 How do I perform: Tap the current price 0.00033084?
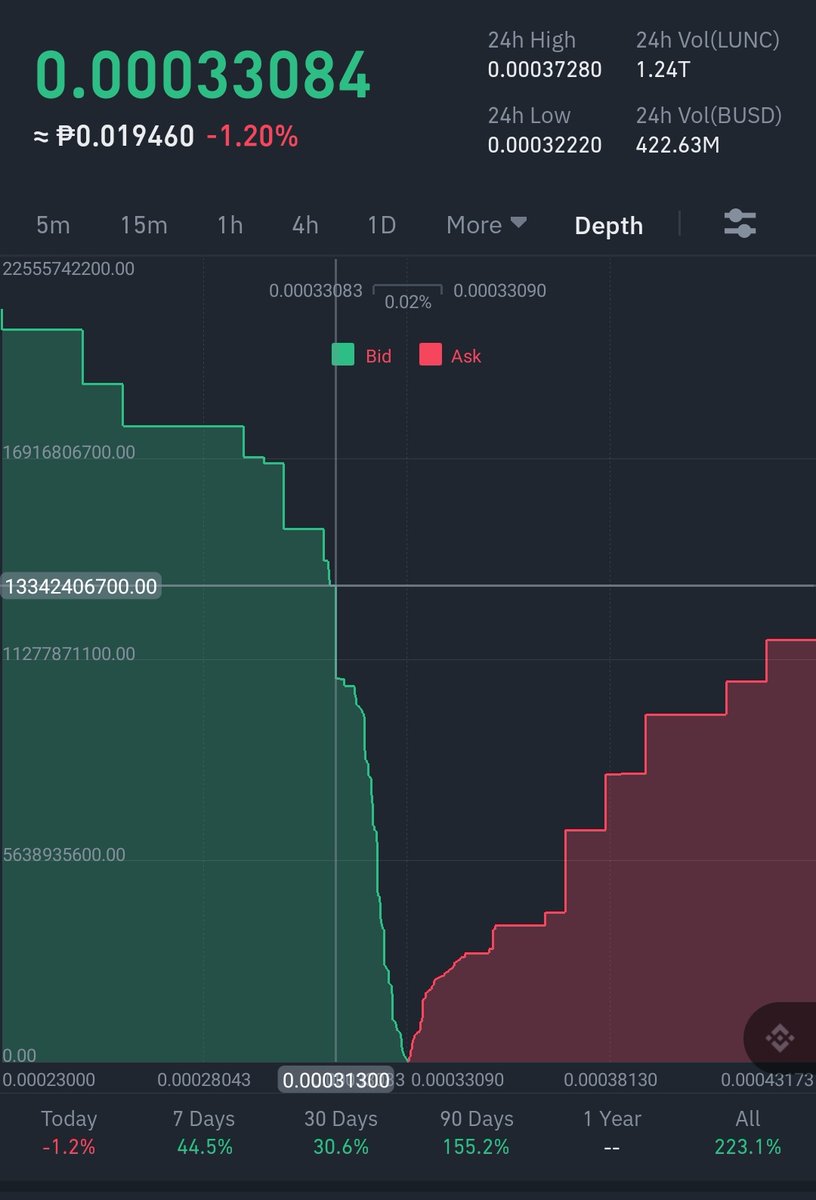(x=203, y=76)
